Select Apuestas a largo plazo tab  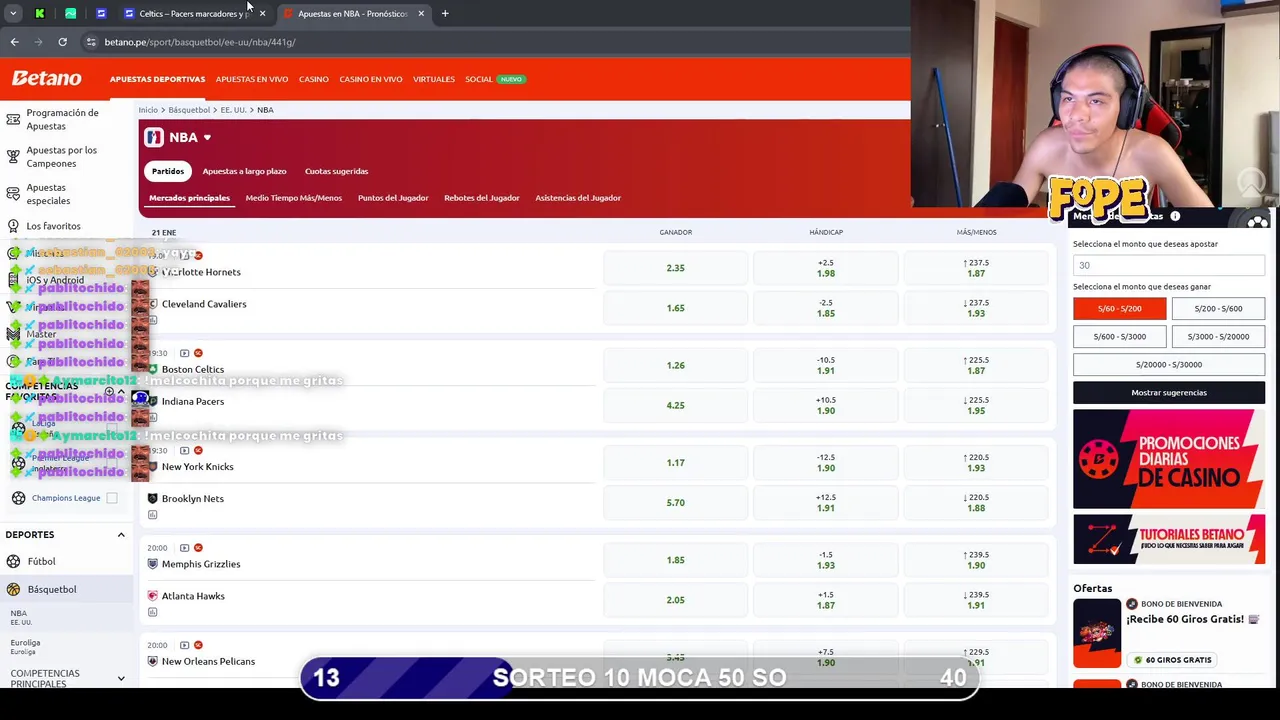[x=244, y=171]
